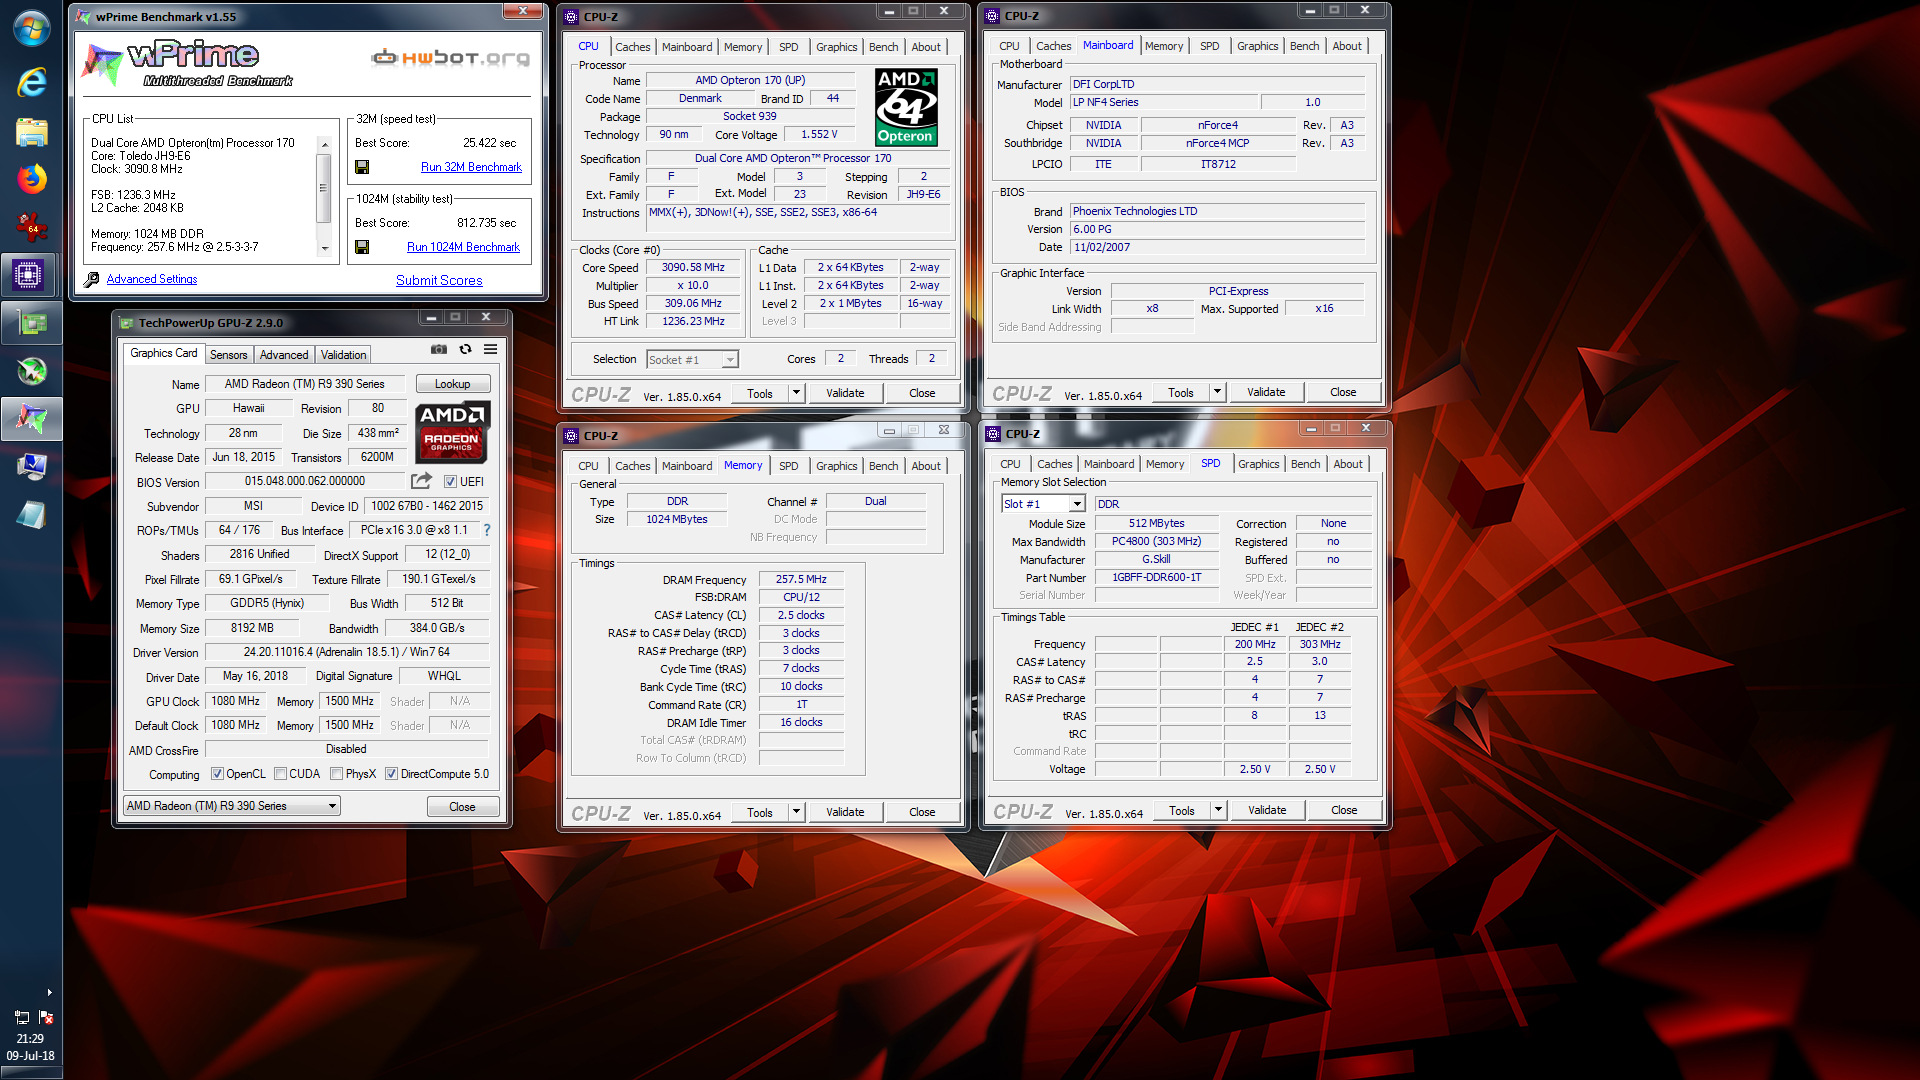1920x1080 pixels.
Task: Click the CPU List scroll down arrow
Action: (x=324, y=248)
